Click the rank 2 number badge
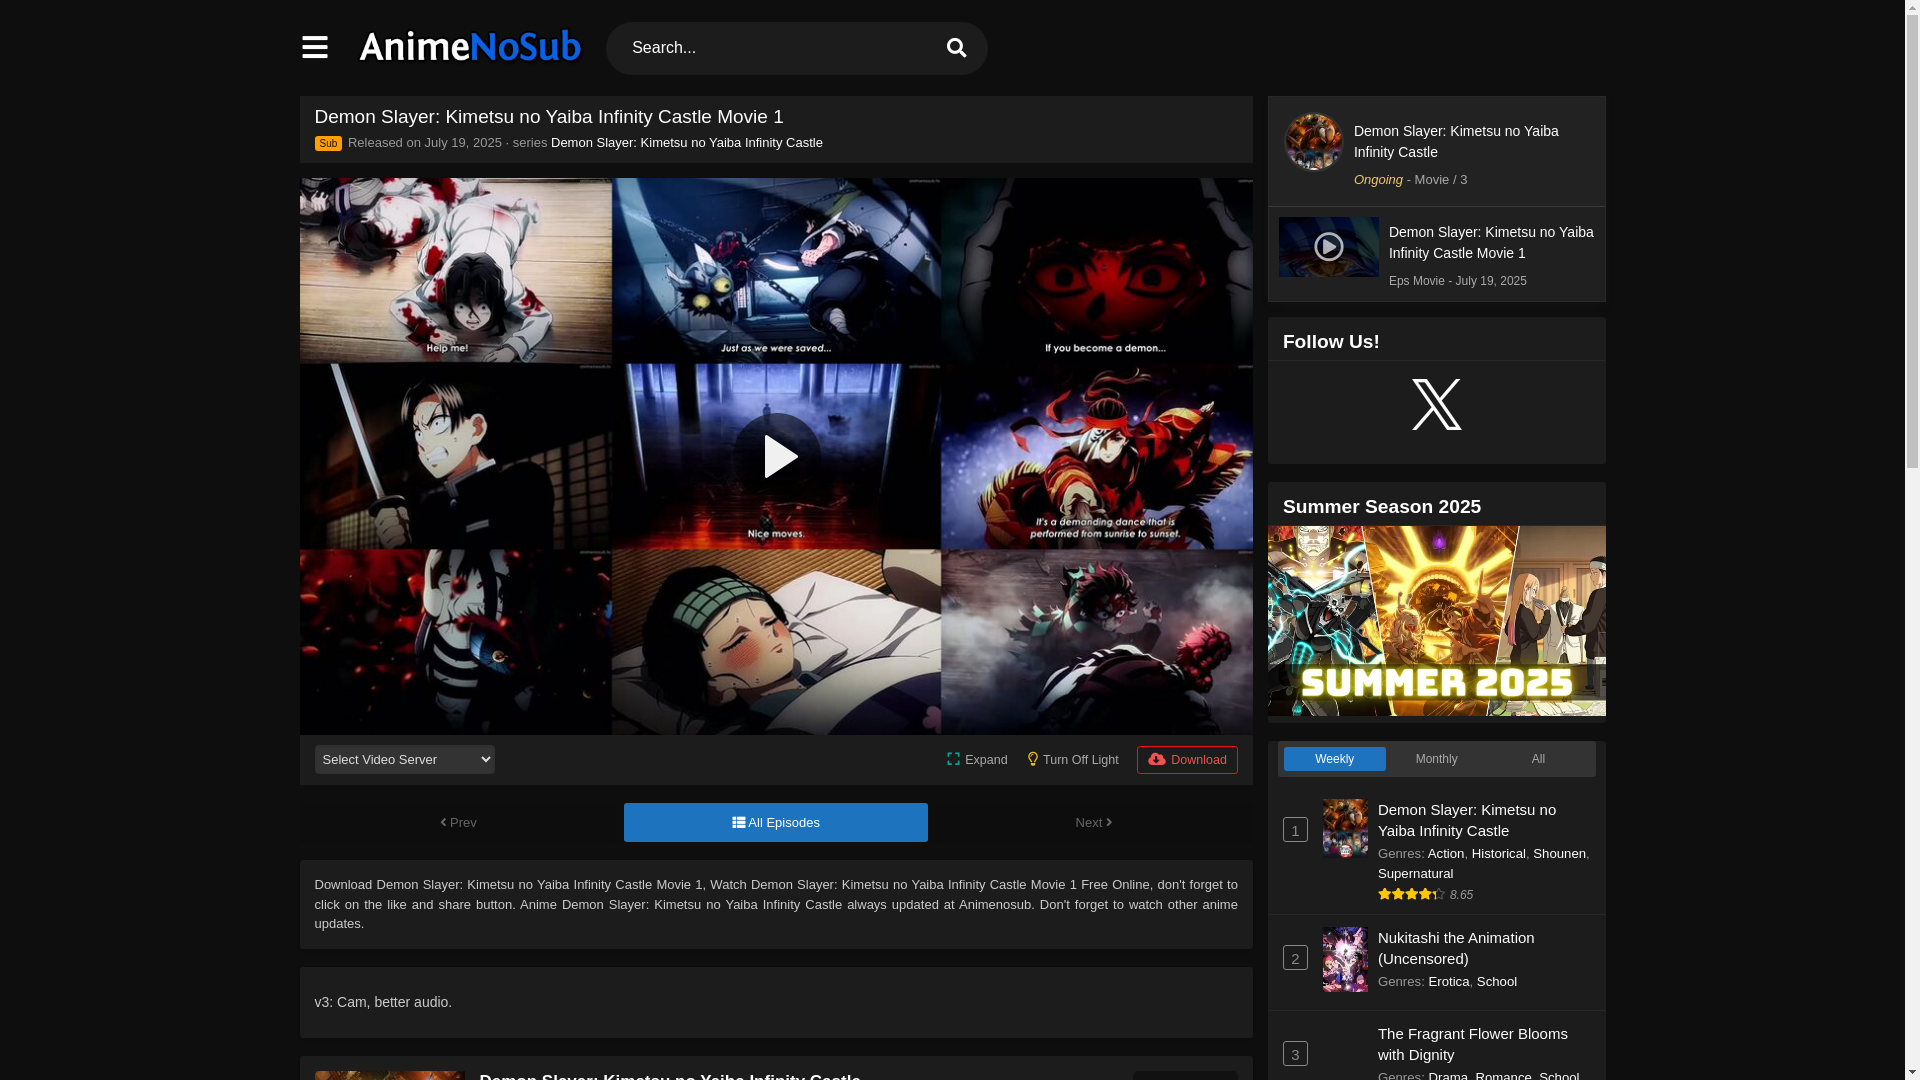1920x1080 pixels. (x=1295, y=957)
